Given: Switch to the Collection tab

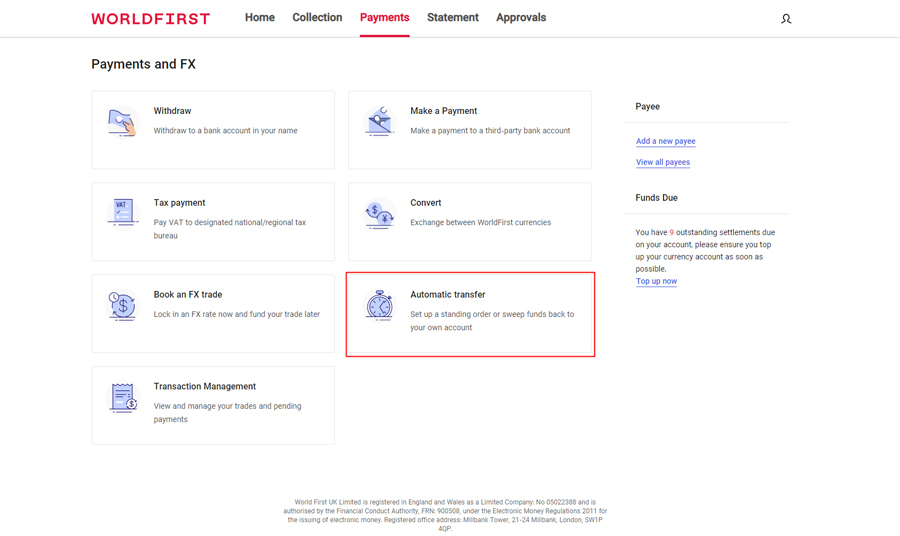Looking at the screenshot, I should pyautogui.click(x=317, y=18).
